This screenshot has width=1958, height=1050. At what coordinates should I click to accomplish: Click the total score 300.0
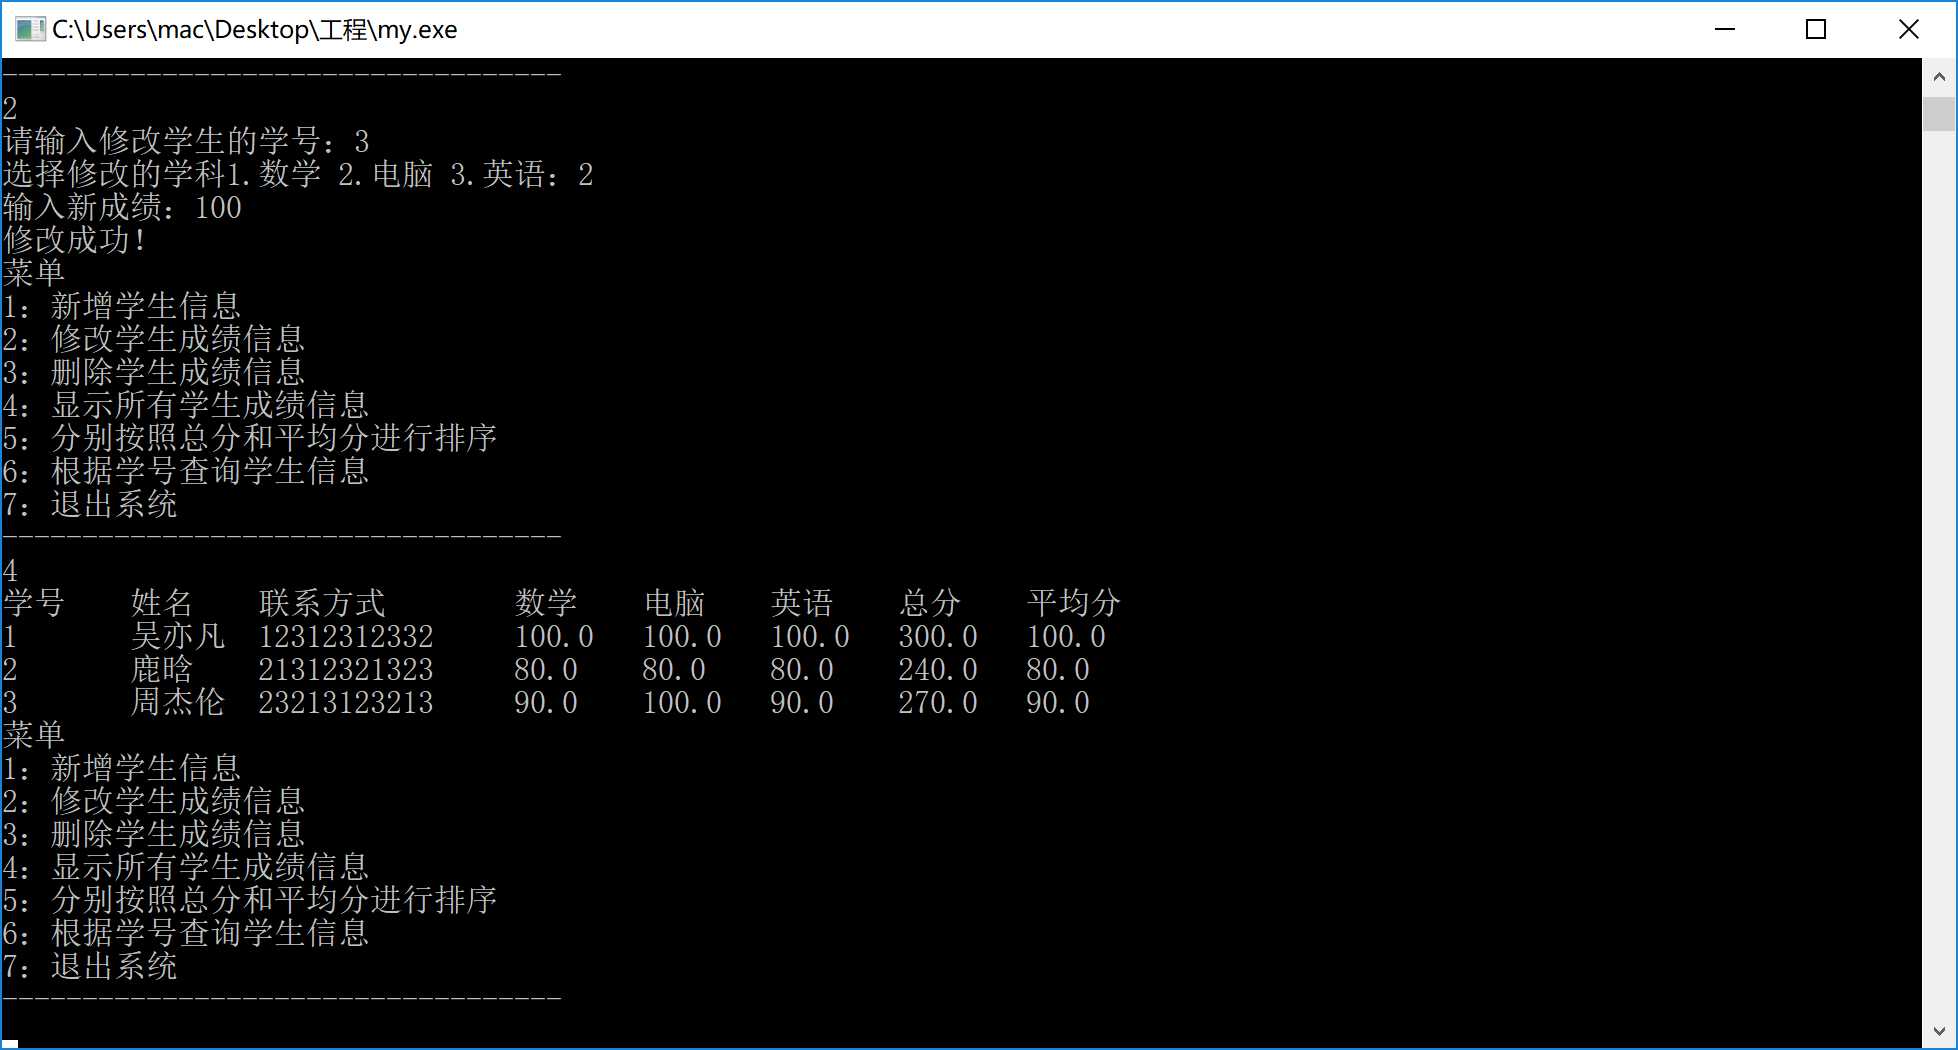[938, 636]
